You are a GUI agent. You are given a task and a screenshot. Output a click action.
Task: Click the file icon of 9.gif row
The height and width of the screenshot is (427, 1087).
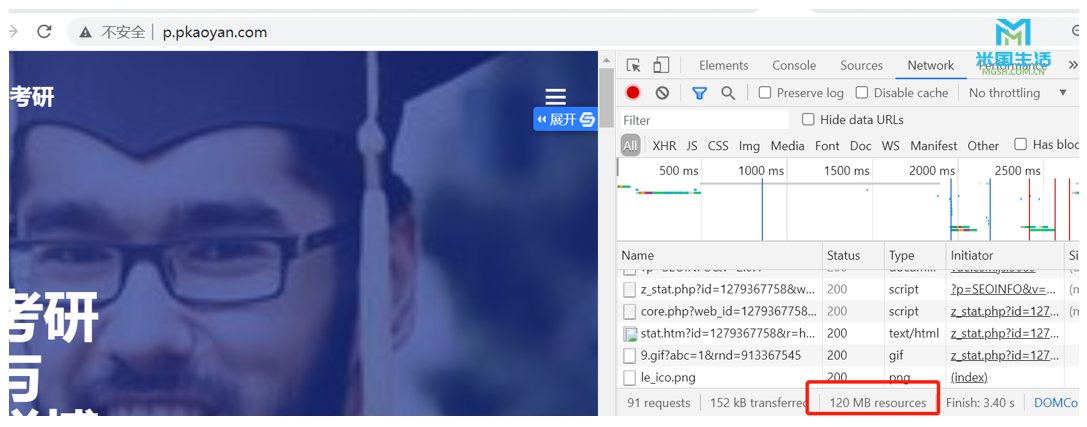pyautogui.click(x=629, y=356)
